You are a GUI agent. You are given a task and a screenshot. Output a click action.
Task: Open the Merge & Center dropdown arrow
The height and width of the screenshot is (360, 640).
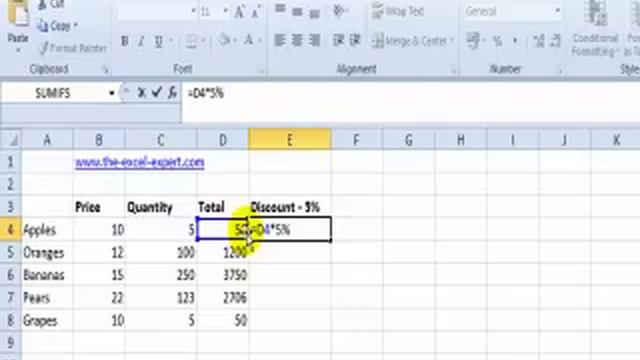(452, 41)
